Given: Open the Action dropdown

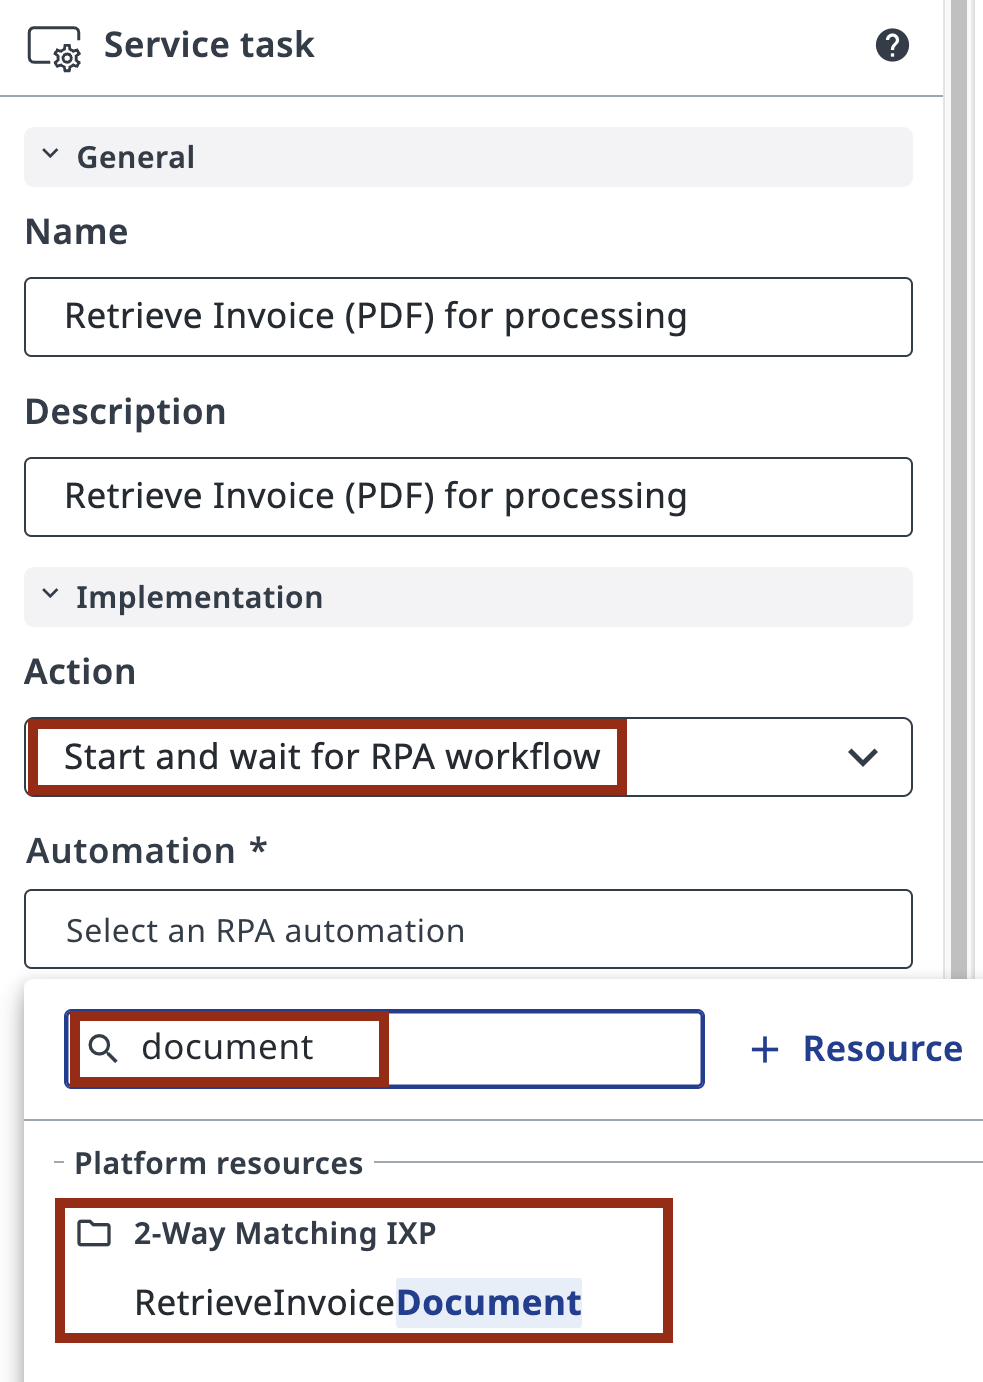Looking at the screenshot, I should click(468, 757).
